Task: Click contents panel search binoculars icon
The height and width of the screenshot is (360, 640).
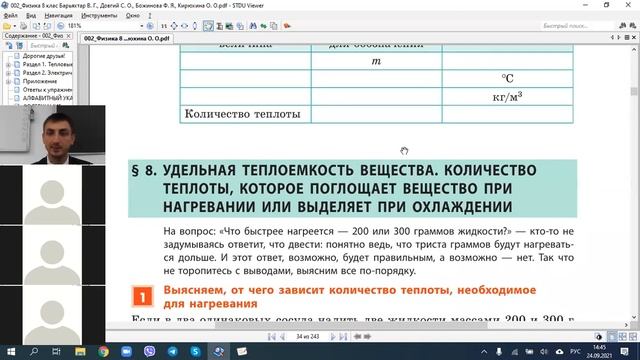Action: point(66,46)
